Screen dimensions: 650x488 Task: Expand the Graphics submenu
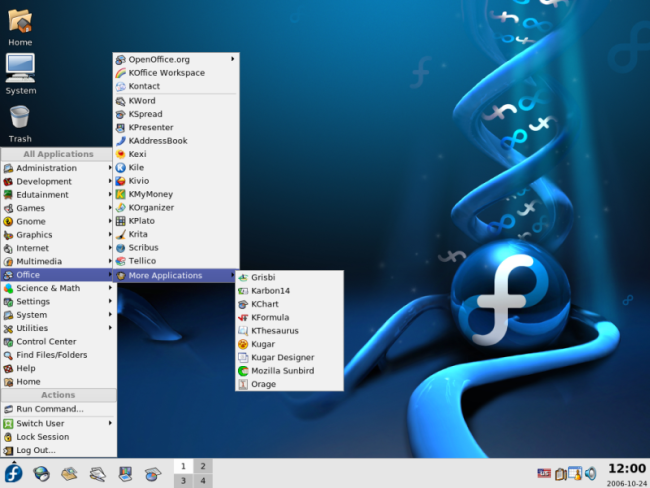click(x=58, y=235)
